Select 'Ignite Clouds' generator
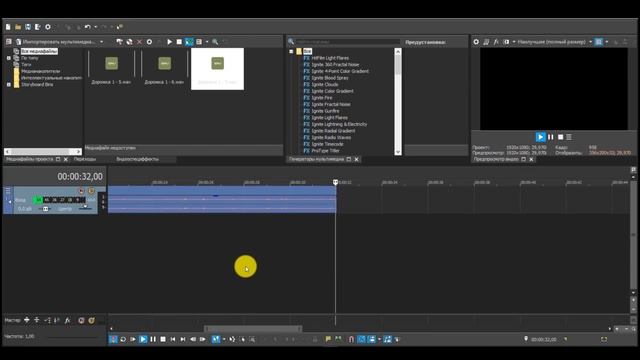This screenshot has width=640, height=360. coord(324,84)
